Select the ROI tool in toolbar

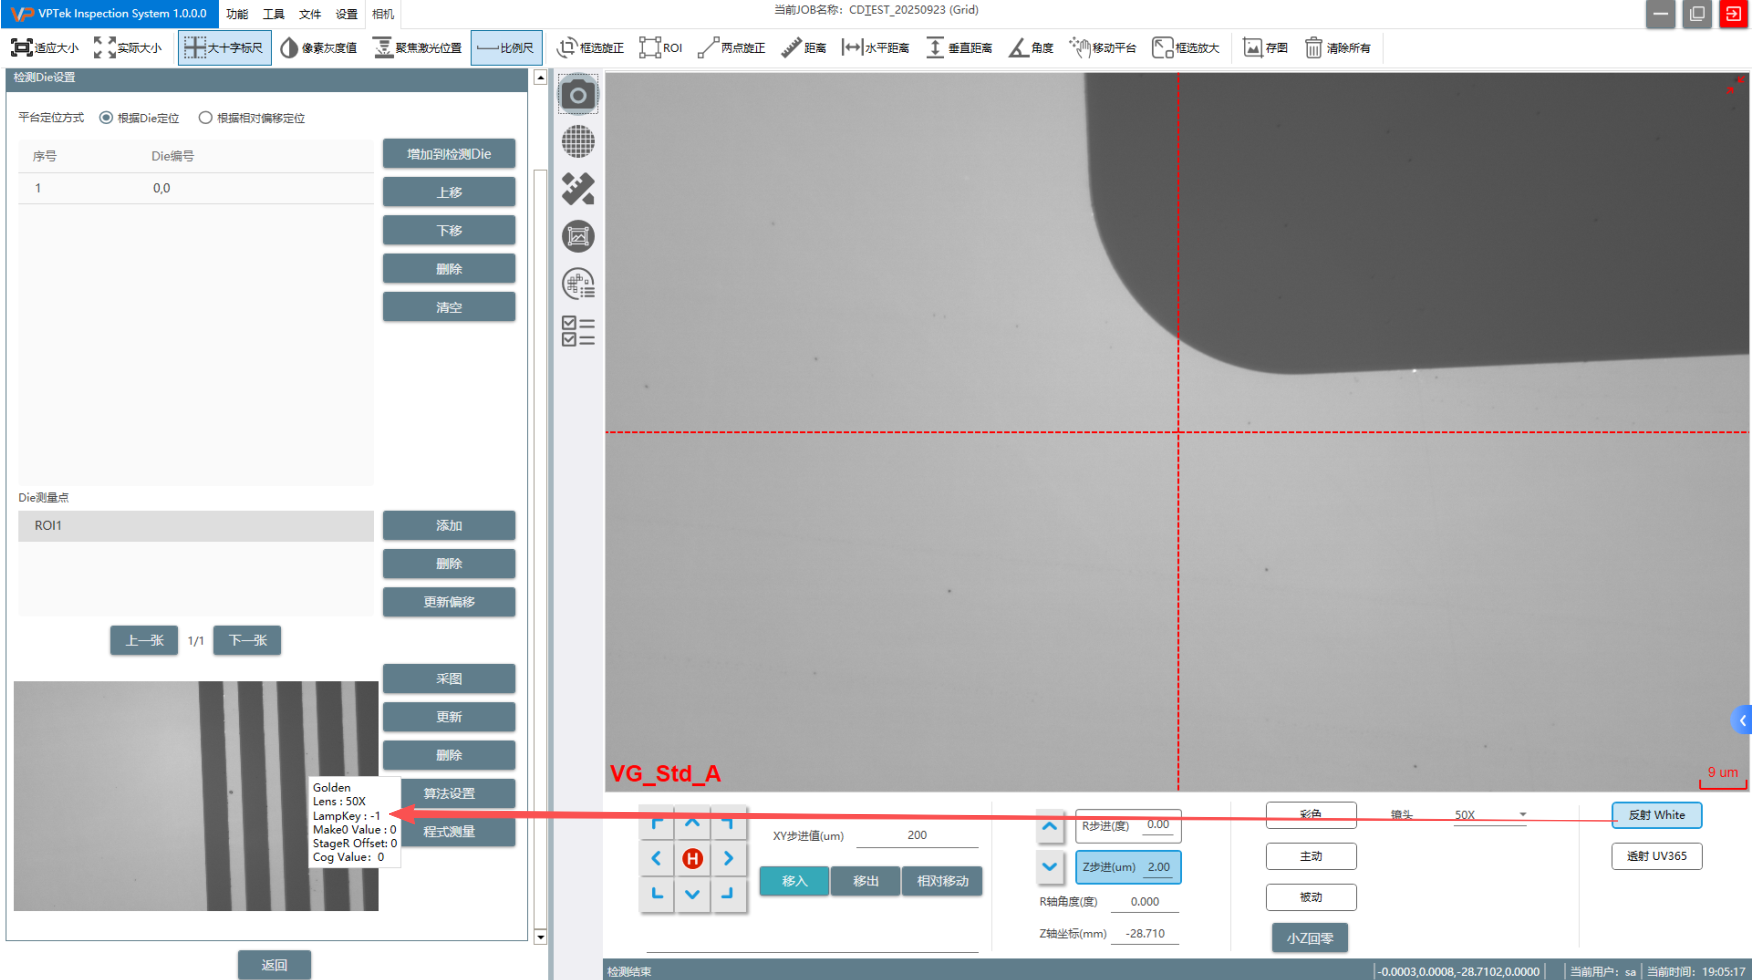[661, 48]
